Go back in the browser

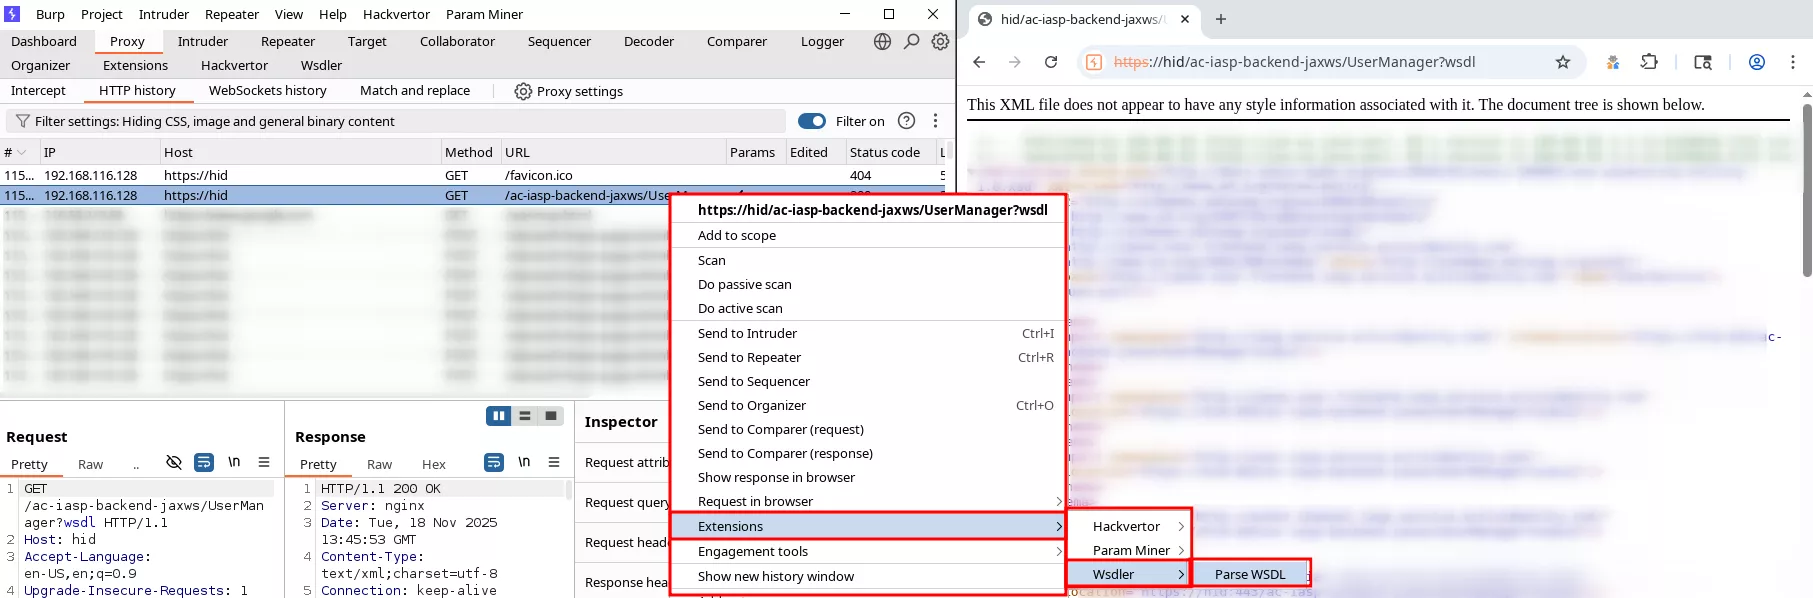979,62
